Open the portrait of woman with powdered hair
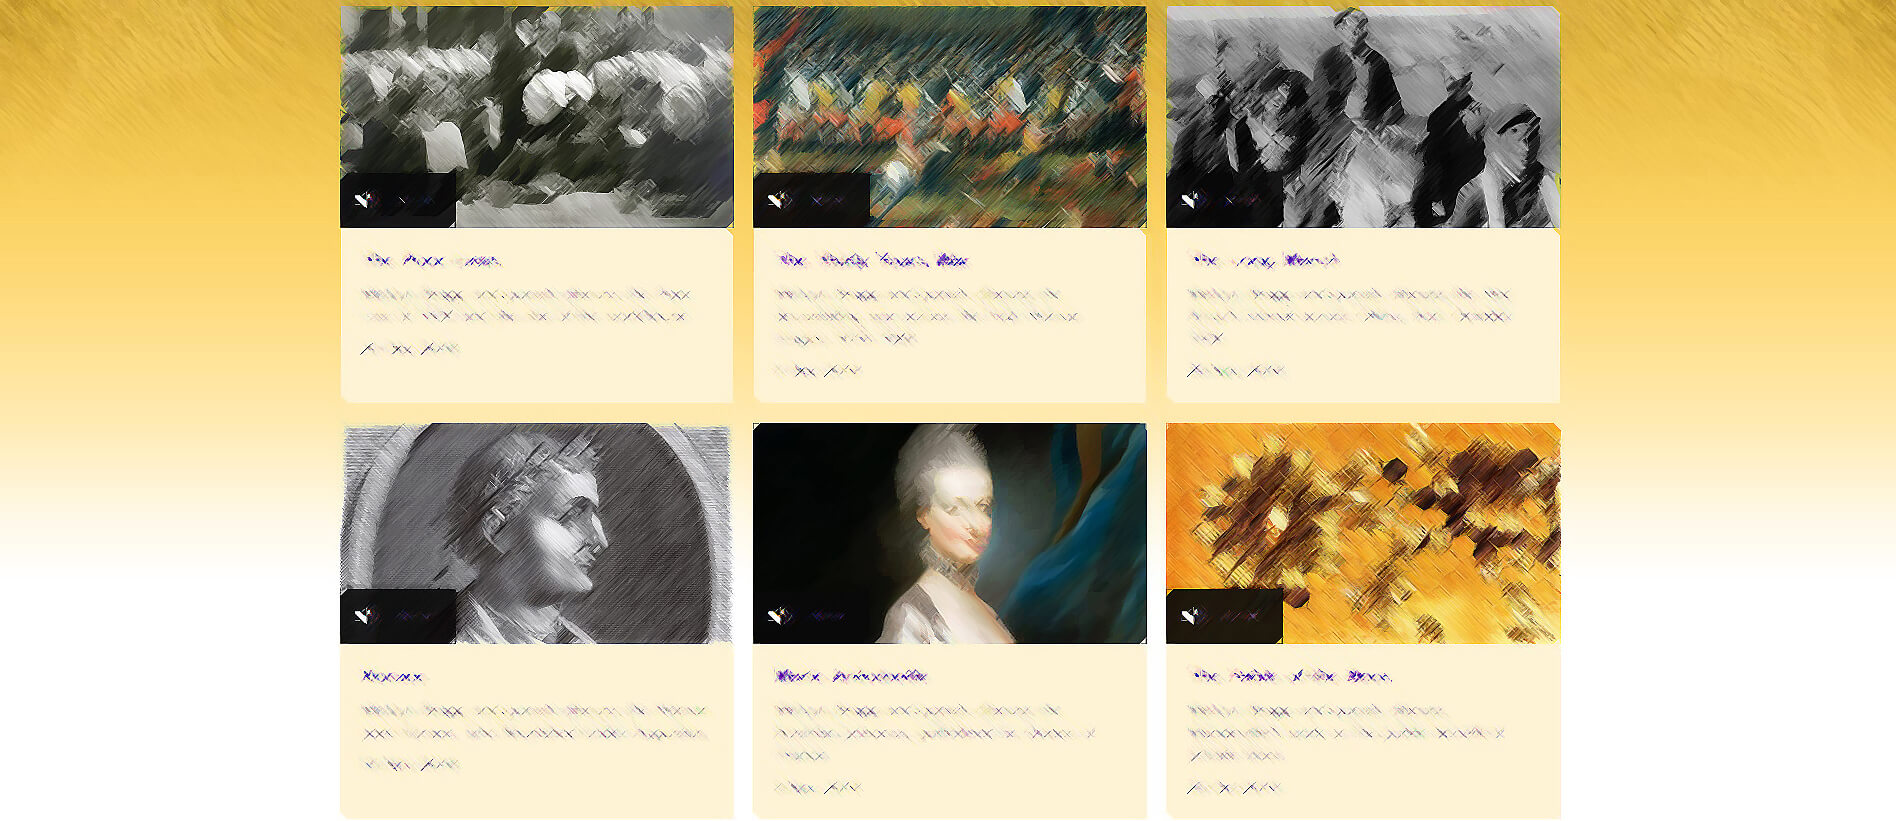The image size is (1896, 821). point(950,533)
